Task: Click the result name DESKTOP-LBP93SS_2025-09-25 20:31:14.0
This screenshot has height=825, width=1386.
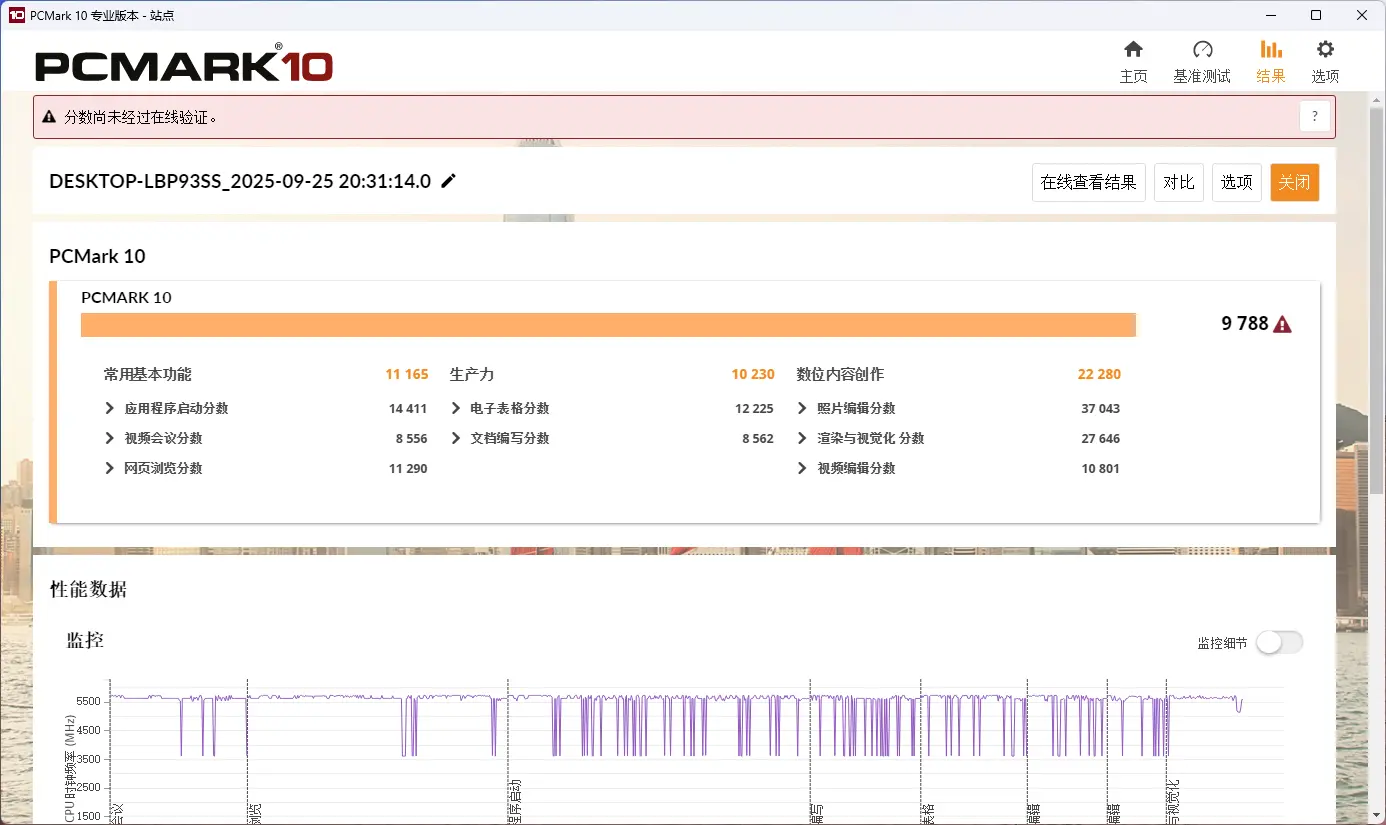Action: click(240, 181)
